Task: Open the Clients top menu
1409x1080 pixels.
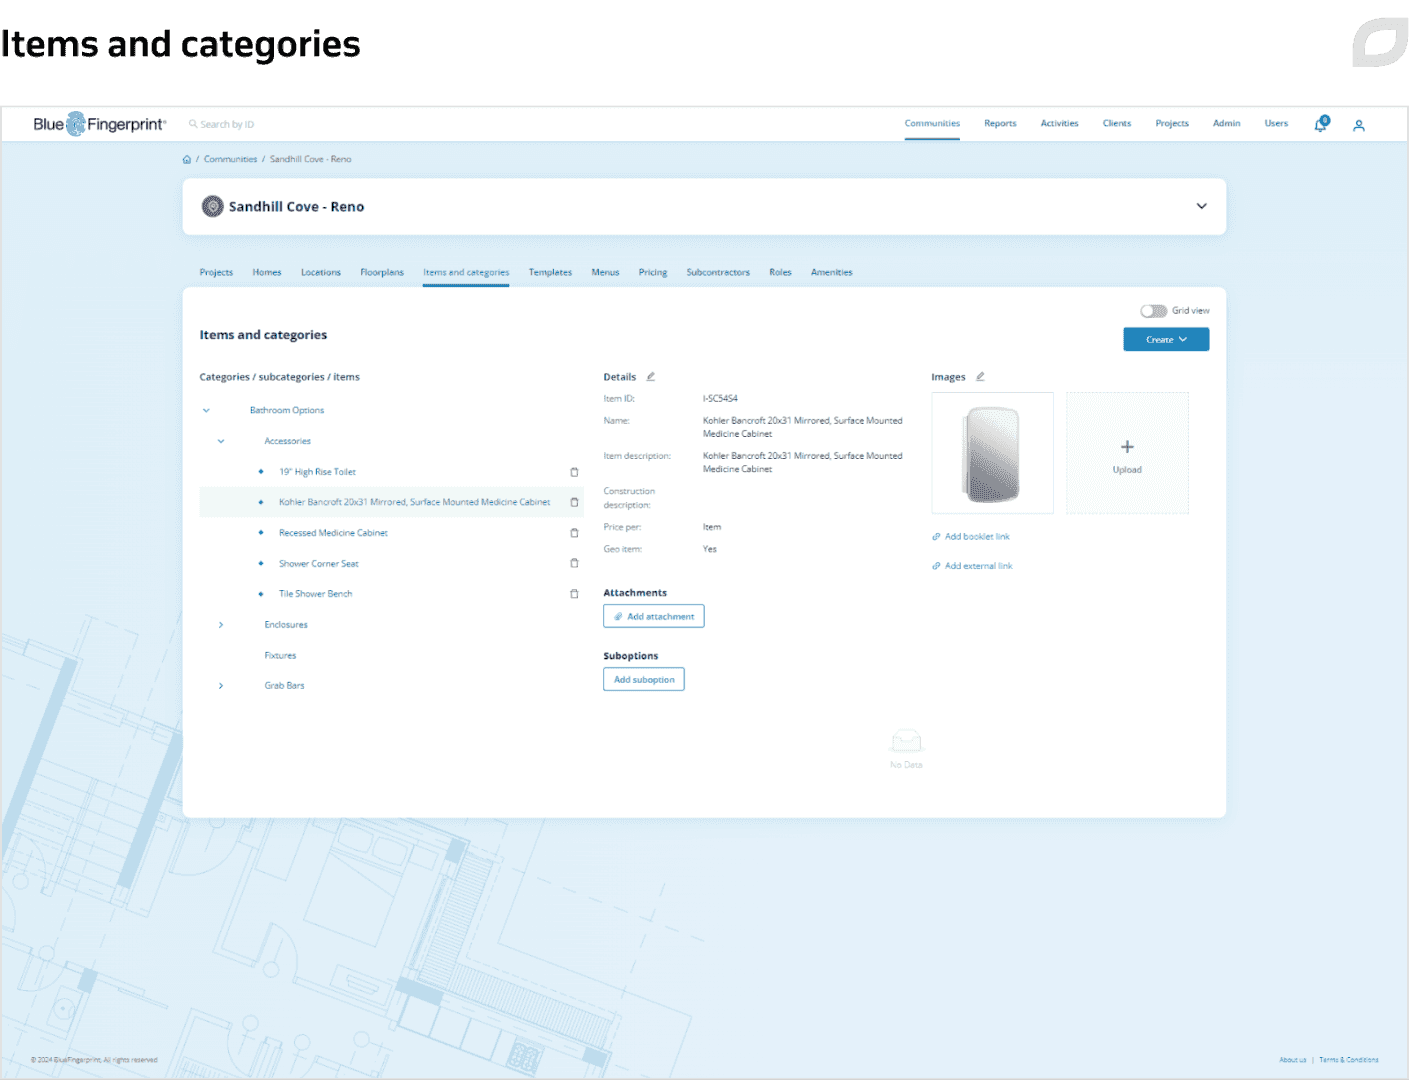Action: click(x=1117, y=124)
